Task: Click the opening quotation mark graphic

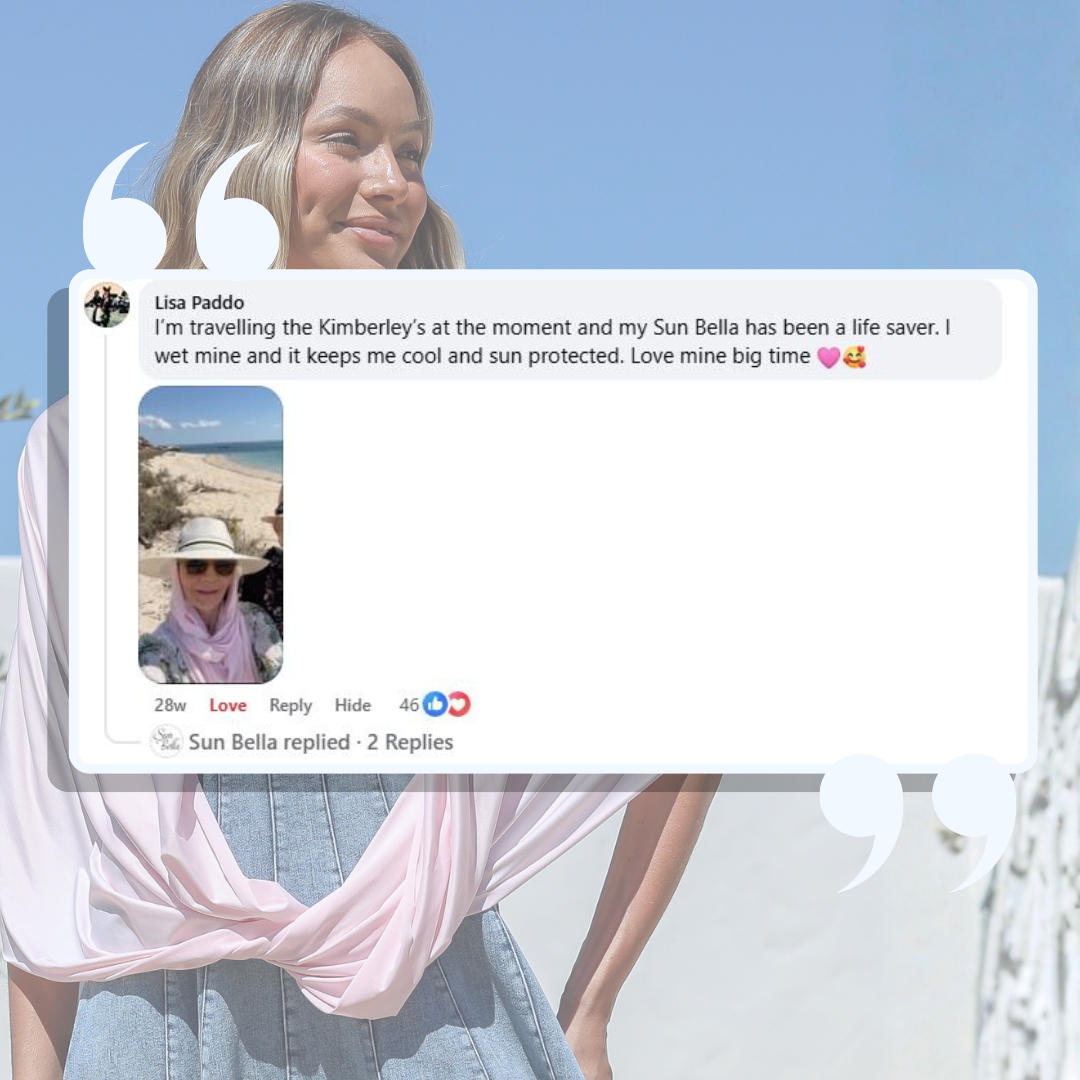Action: pyautogui.click(x=181, y=206)
